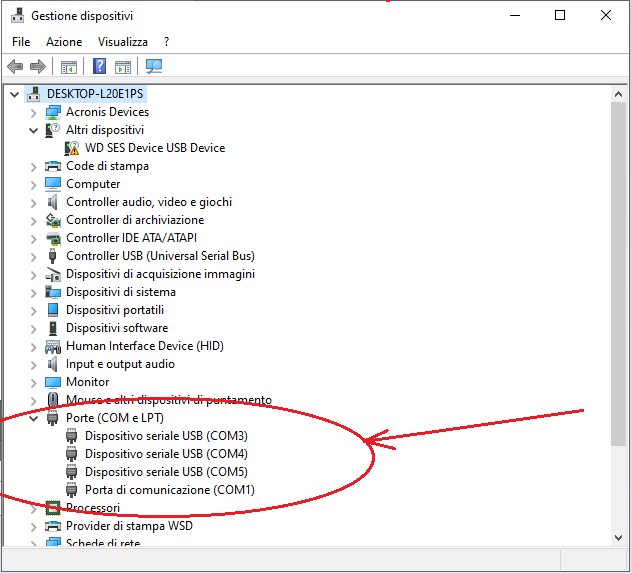Select the Dispositivi portatili label
The width and height of the screenshot is (632, 574).
pos(115,310)
